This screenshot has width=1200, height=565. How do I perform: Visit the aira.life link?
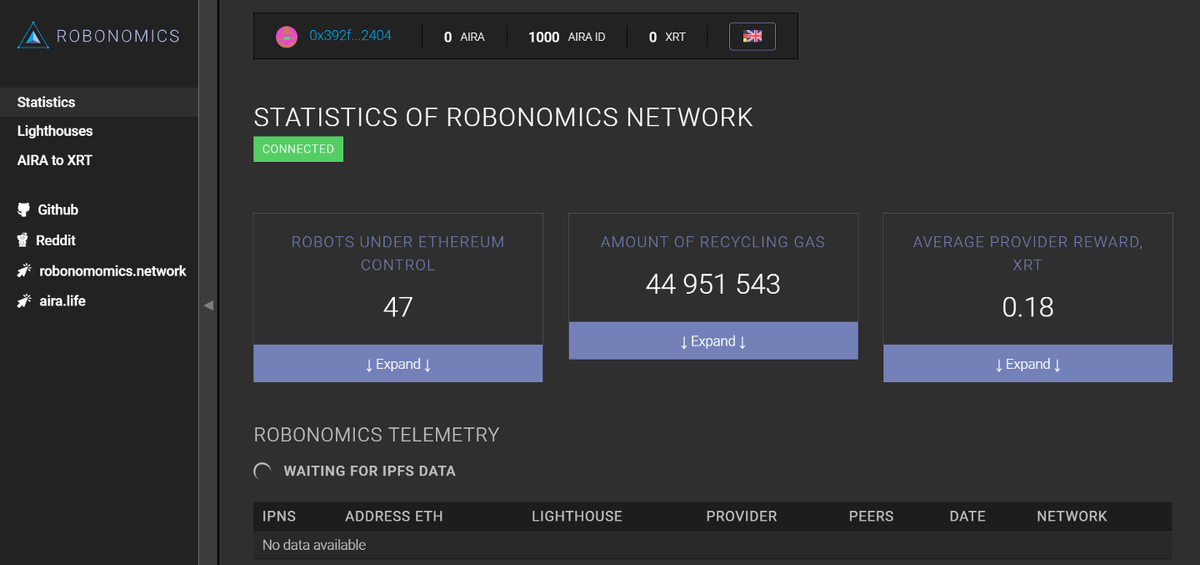pyautogui.click(x=63, y=301)
